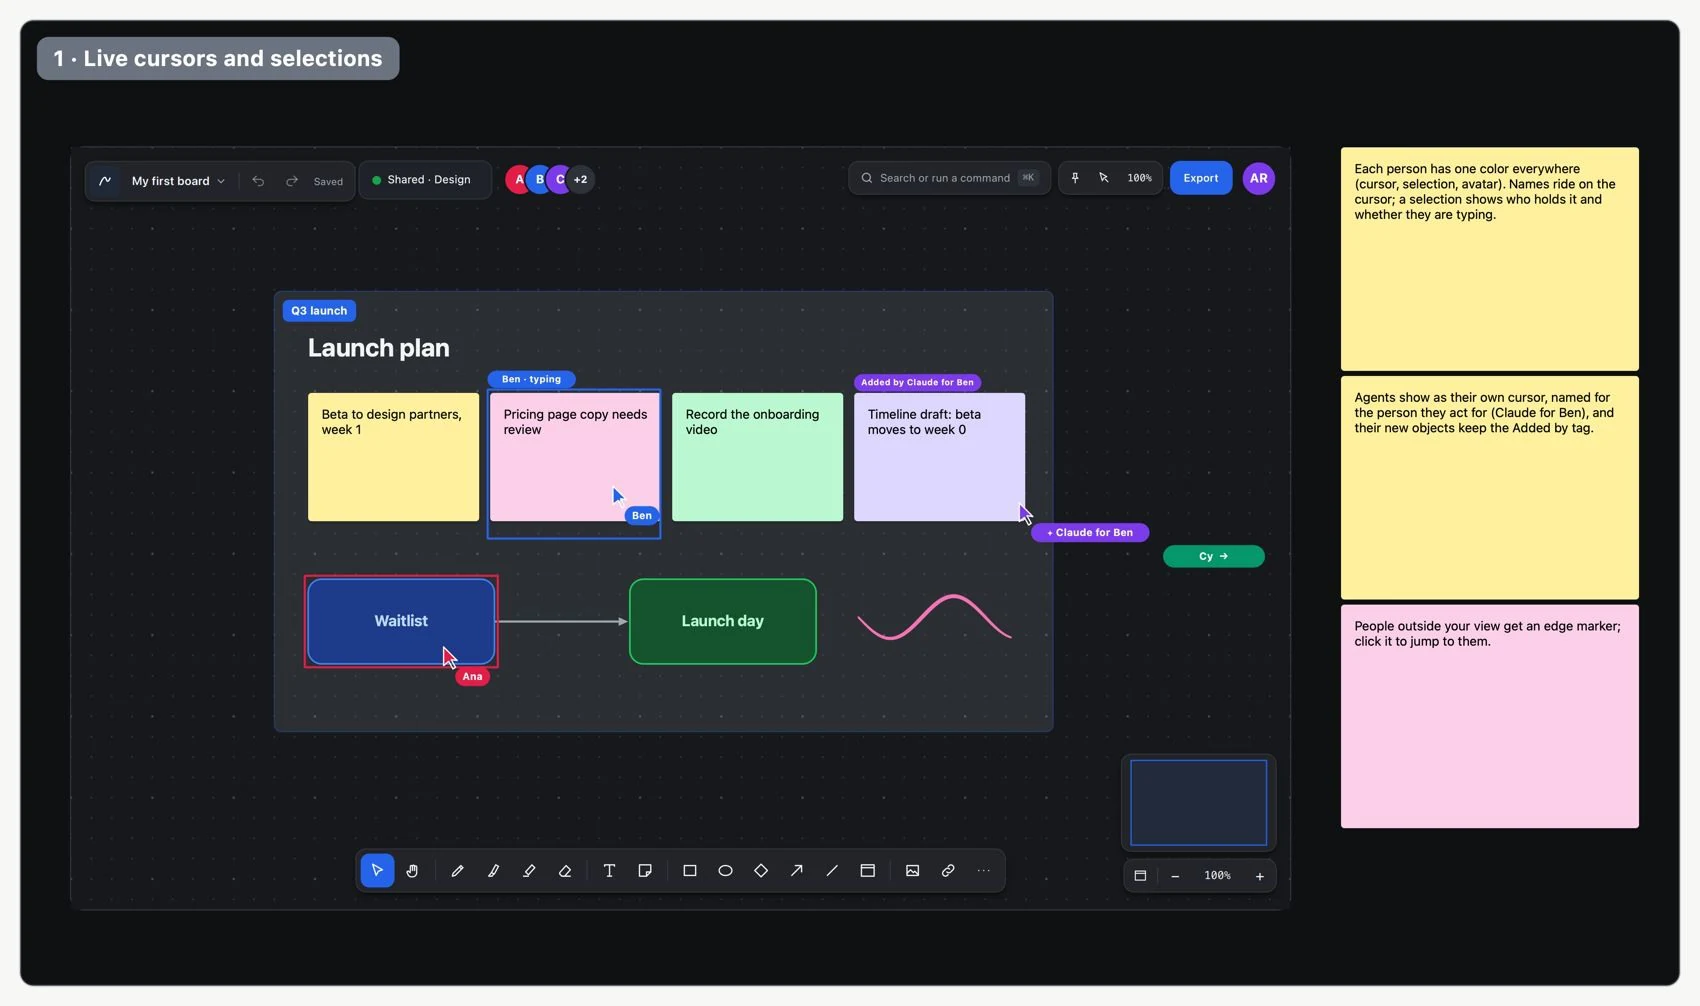The width and height of the screenshot is (1700, 1006).
Task: Zoom out with the minus button
Action: [x=1175, y=876]
